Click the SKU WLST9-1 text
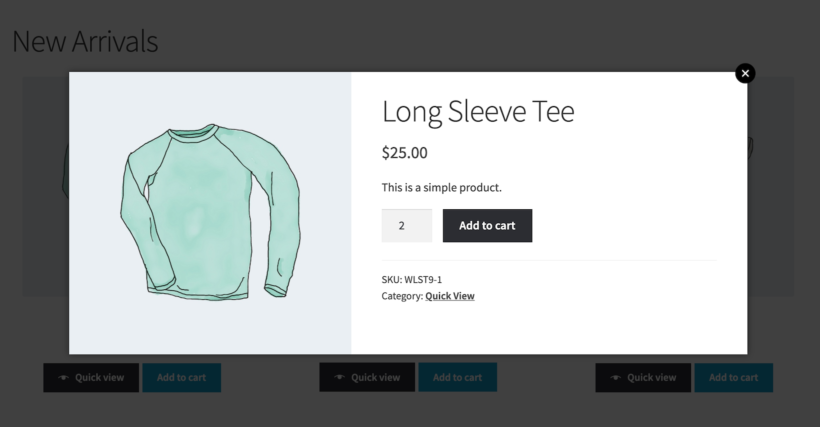820x427 pixels. 412,280
